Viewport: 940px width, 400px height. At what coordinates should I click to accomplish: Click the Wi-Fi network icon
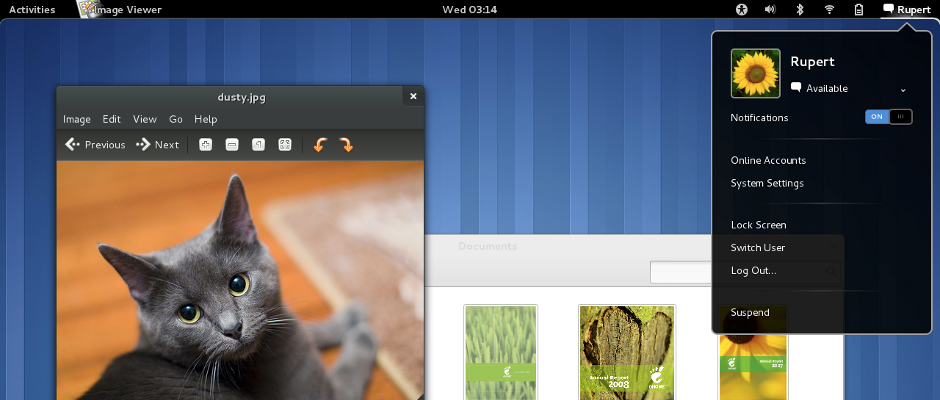(x=829, y=10)
